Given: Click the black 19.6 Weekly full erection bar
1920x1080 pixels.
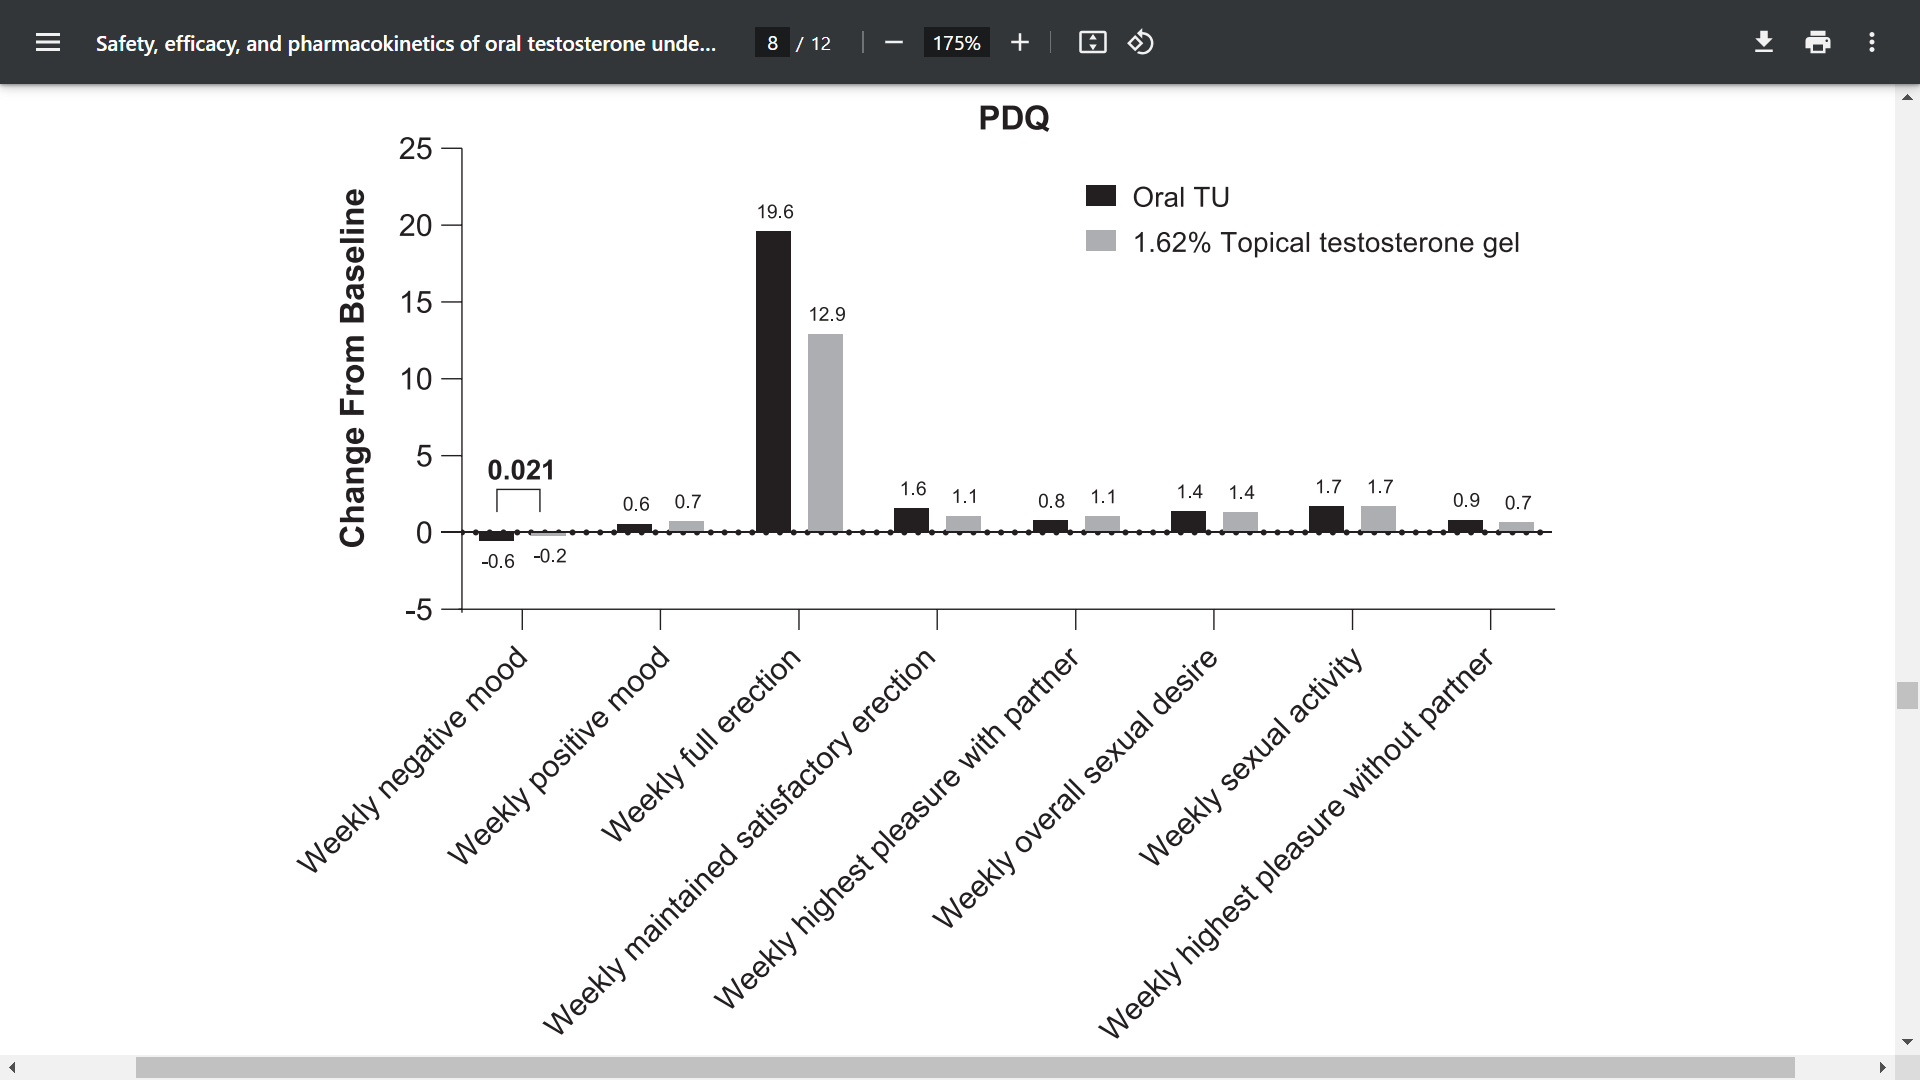Looking at the screenshot, I should tap(773, 381).
